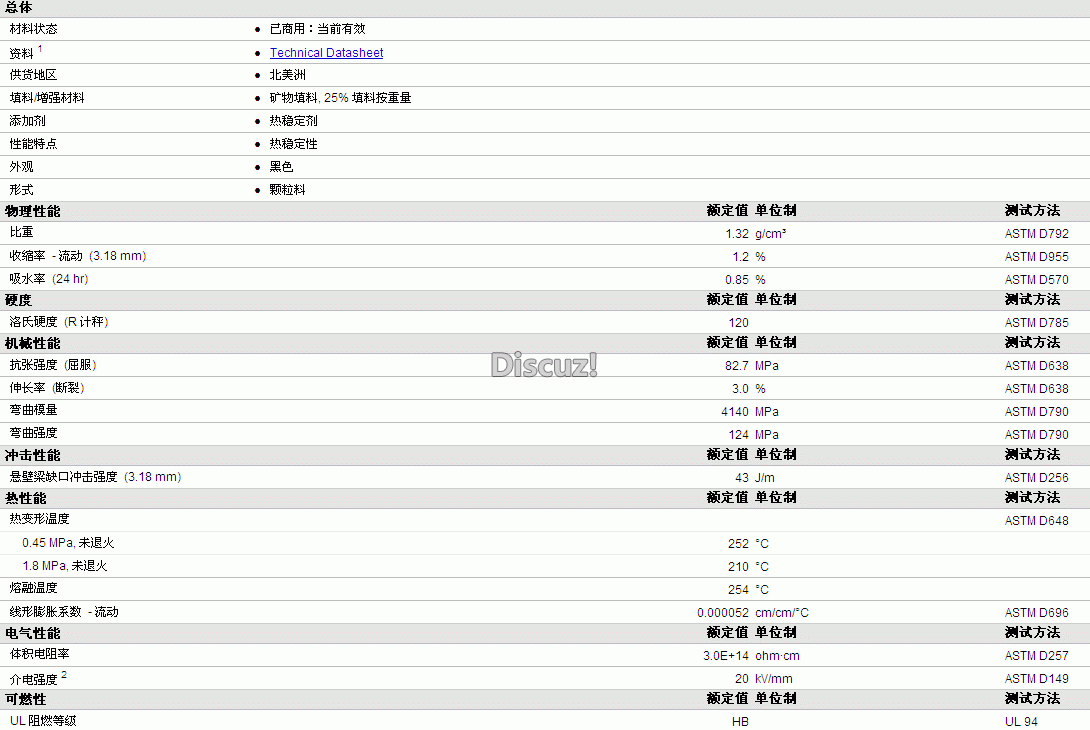
Task: Select the 252 temperature value
Action: (738, 544)
